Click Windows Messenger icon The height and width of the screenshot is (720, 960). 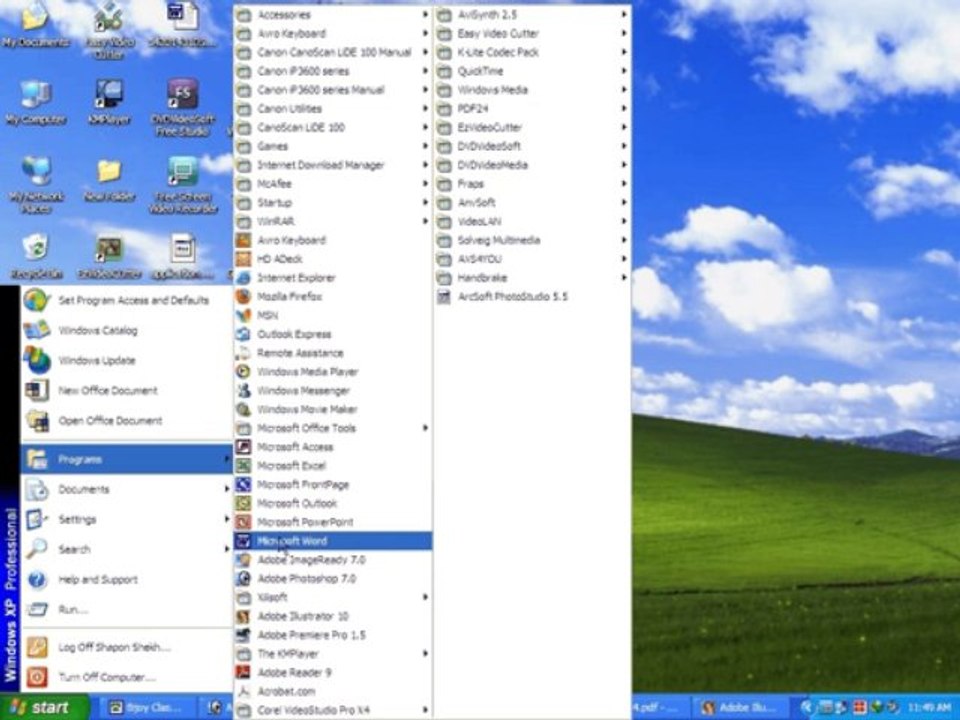(x=244, y=391)
